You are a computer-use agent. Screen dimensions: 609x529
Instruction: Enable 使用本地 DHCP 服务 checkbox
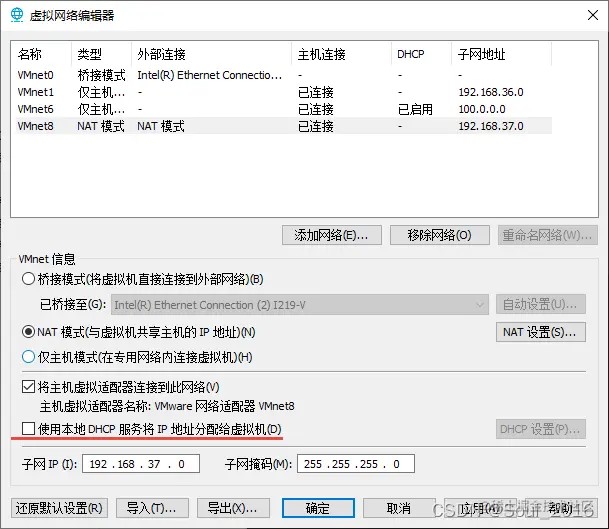coord(28,429)
